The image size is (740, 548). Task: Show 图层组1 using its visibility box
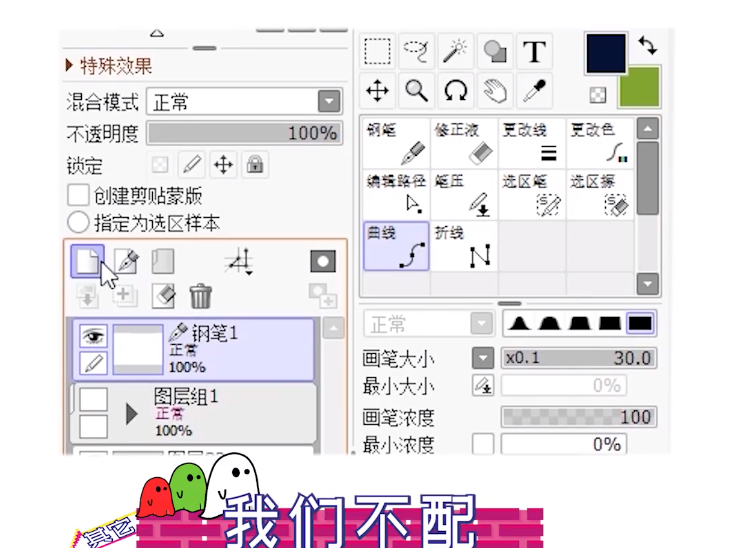93,399
